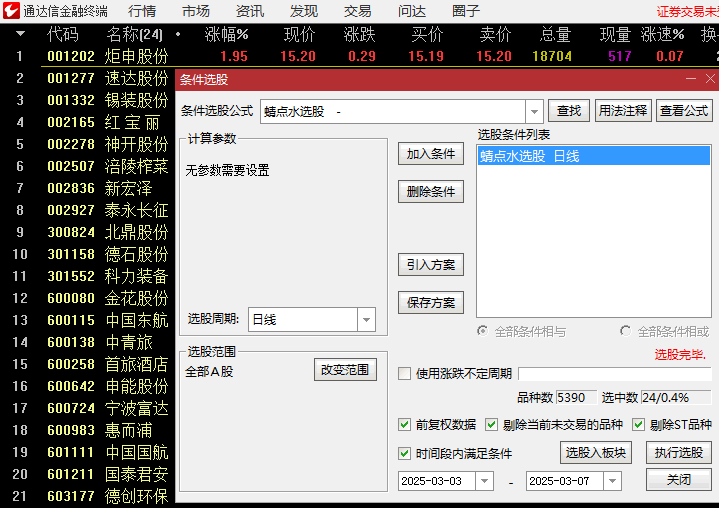Click the 买价 column header
The height and width of the screenshot is (508, 719).
click(427, 34)
